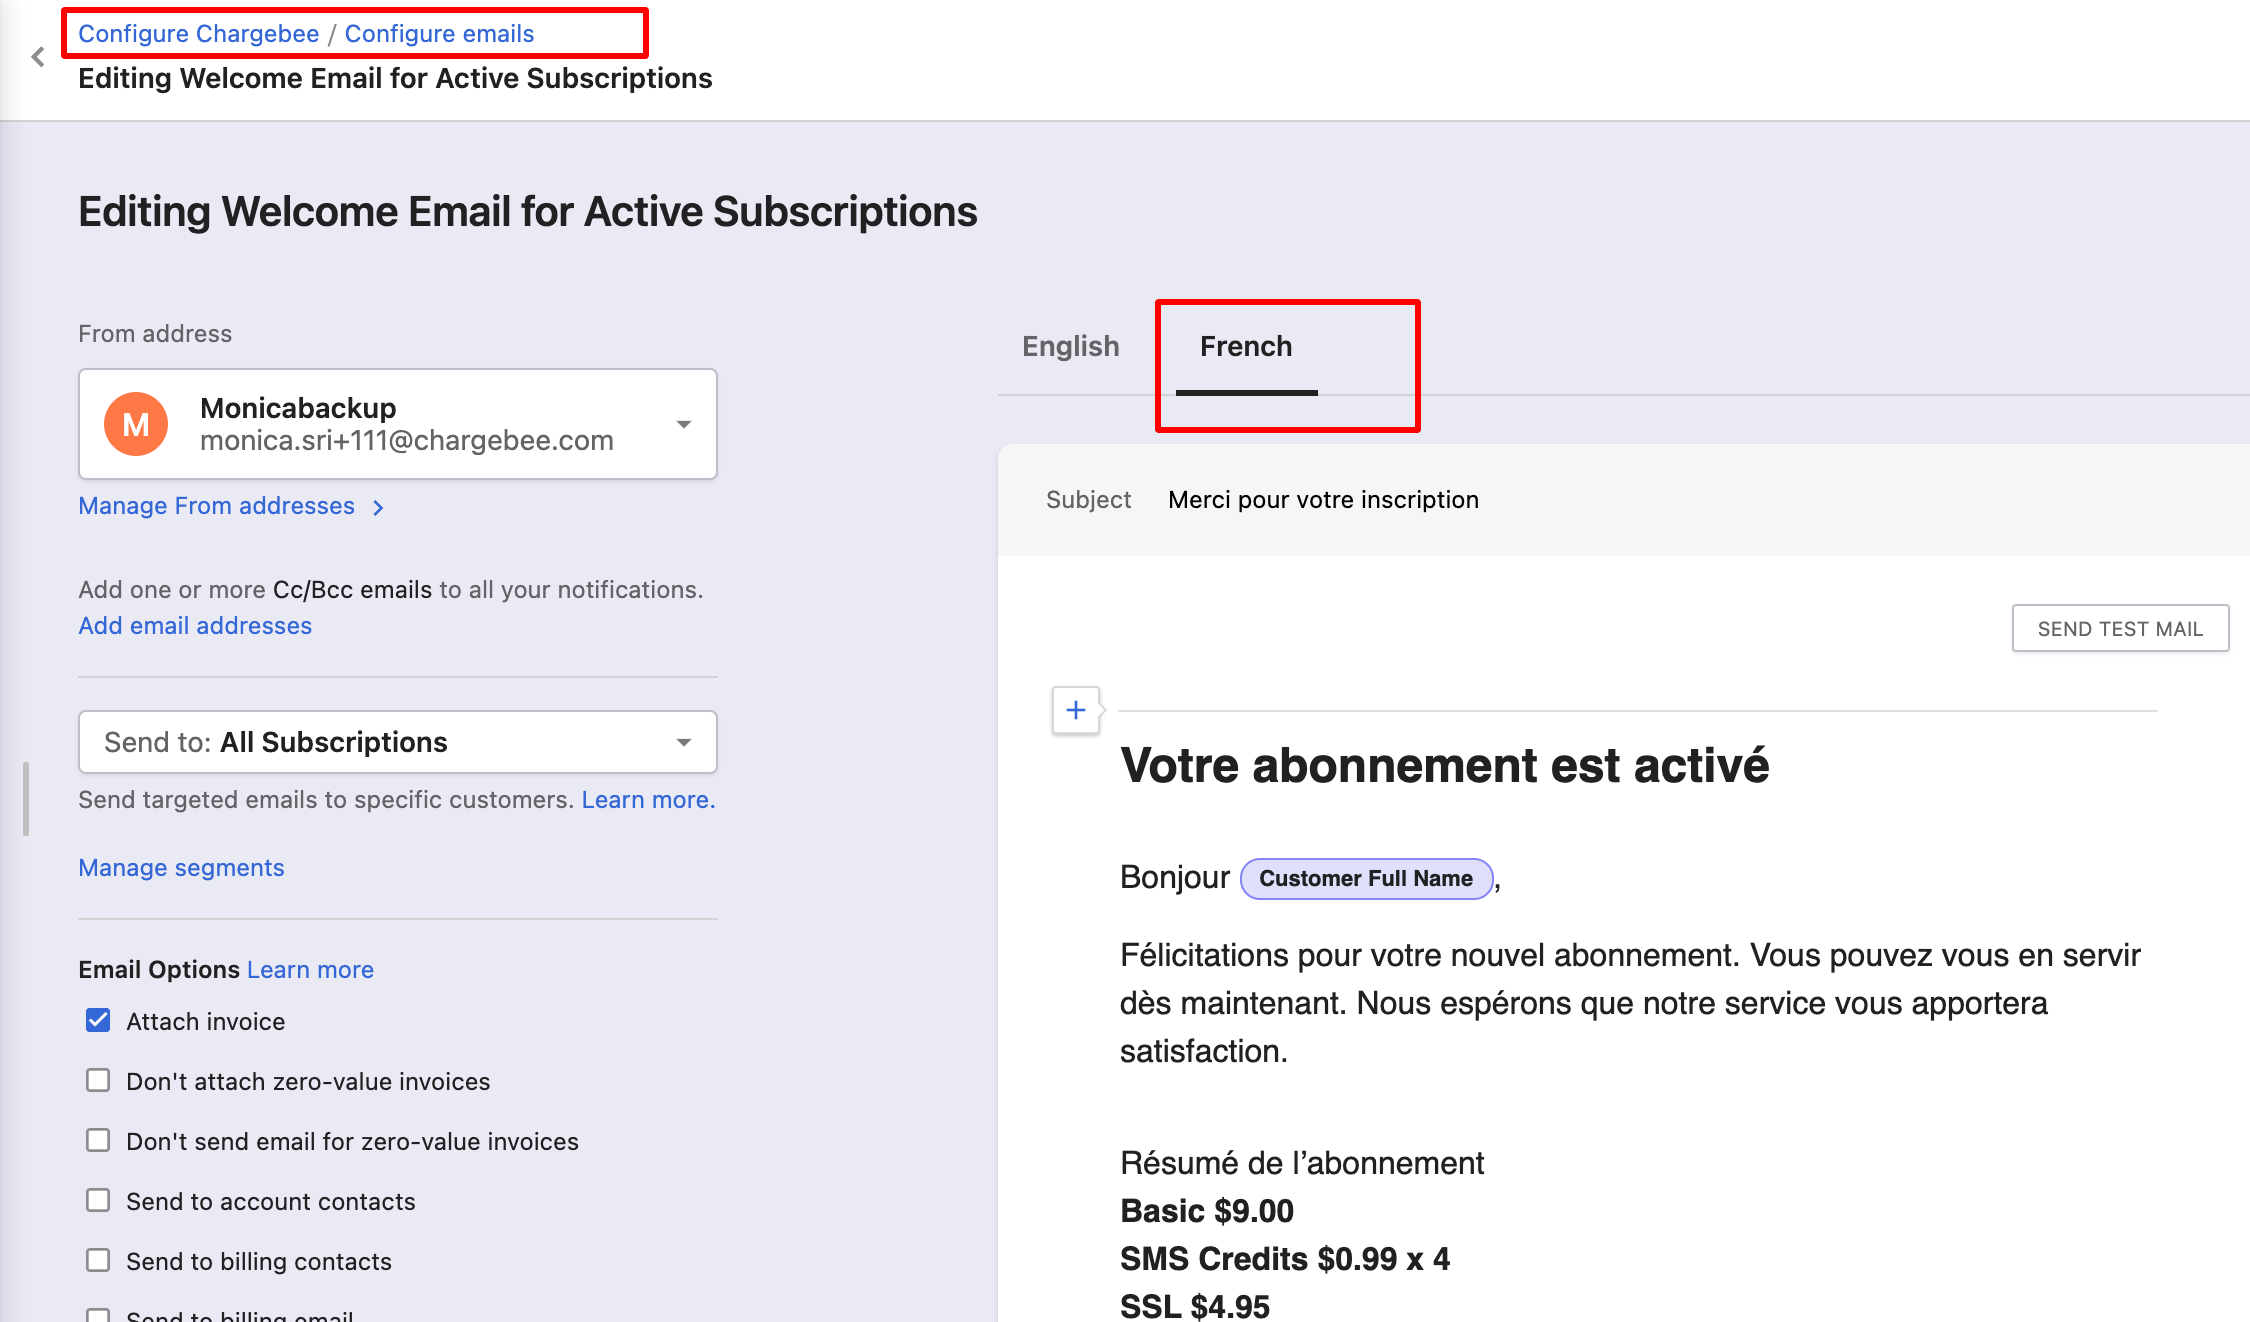The width and height of the screenshot is (2250, 1322).
Task: Click the orange M avatar icon
Action: pyautogui.click(x=136, y=424)
